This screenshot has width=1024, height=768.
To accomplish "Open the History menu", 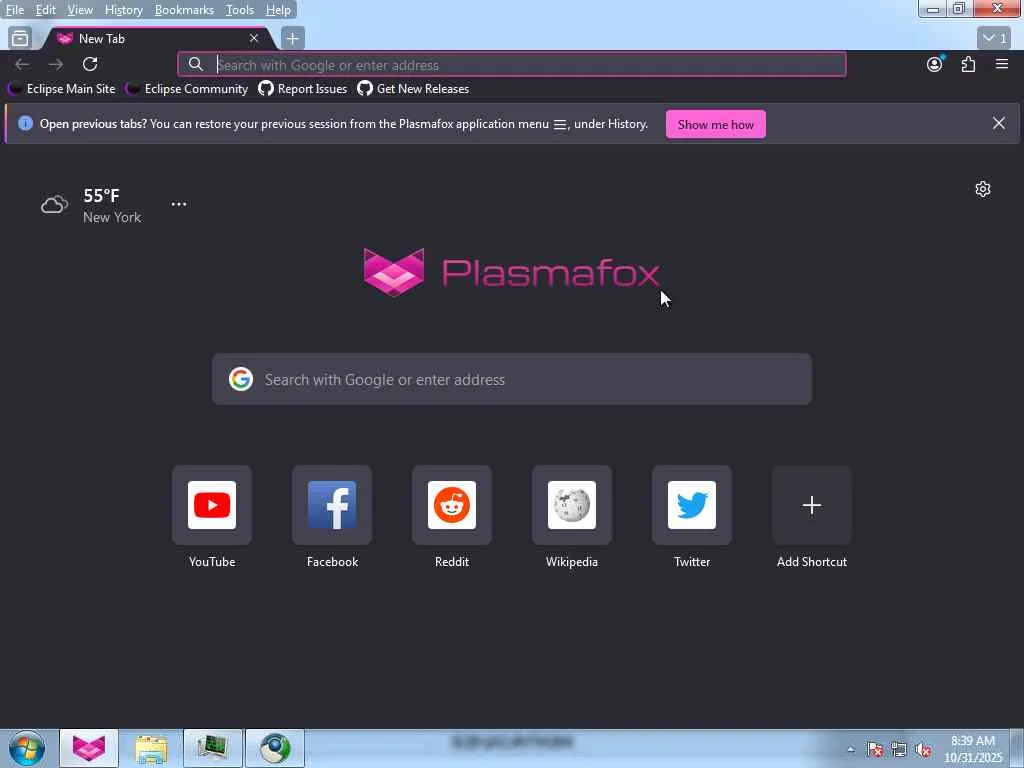I will point(123,10).
